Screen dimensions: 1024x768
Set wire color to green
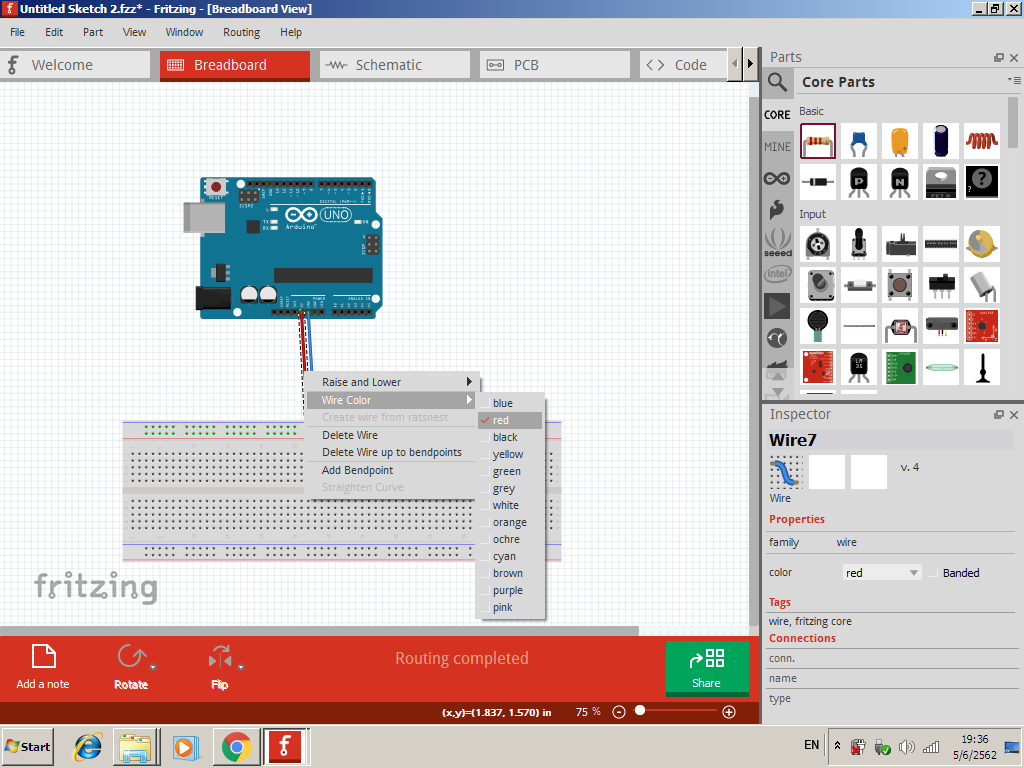(510, 471)
